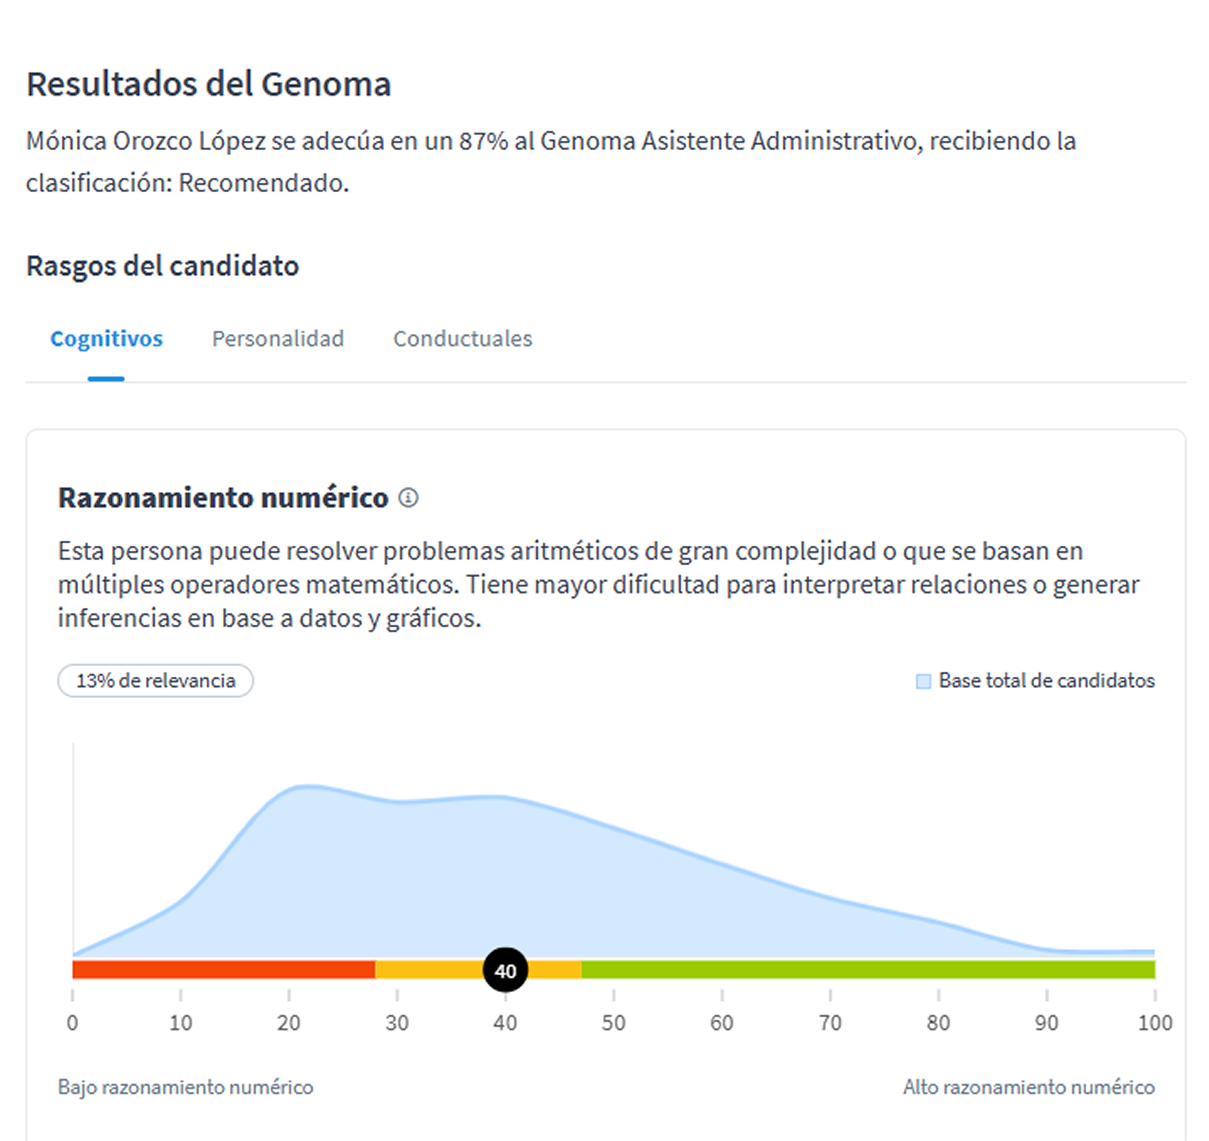1209x1141 pixels.
Task: Toggle the 13% de relevancia chip
Action: tap(155, 680)
